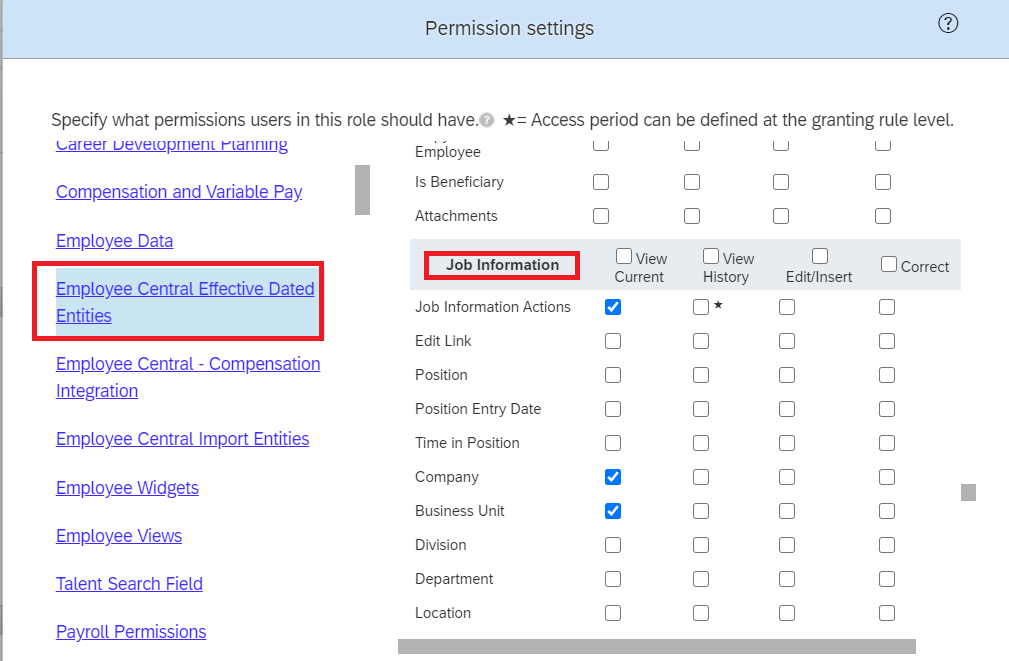Uncheck View Current for Business Unit

[613, 511]
